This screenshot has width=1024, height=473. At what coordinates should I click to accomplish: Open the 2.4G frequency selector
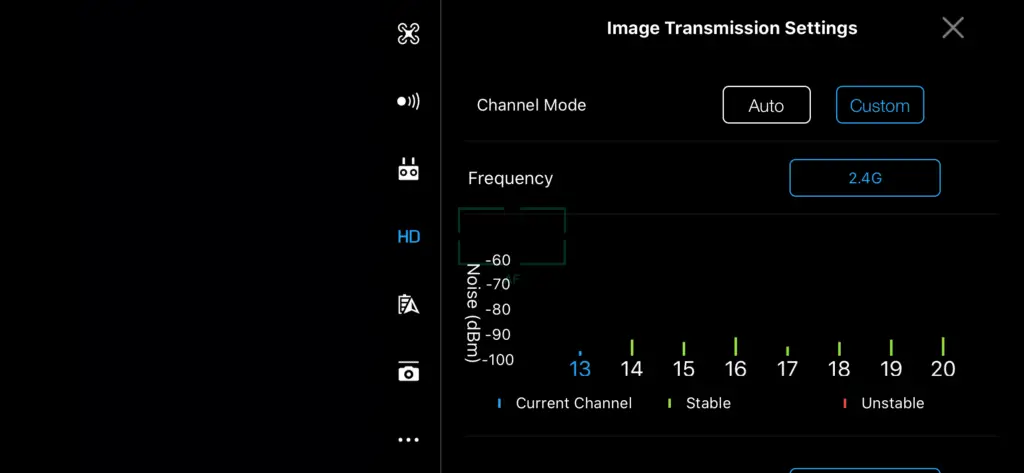point(865,178)
